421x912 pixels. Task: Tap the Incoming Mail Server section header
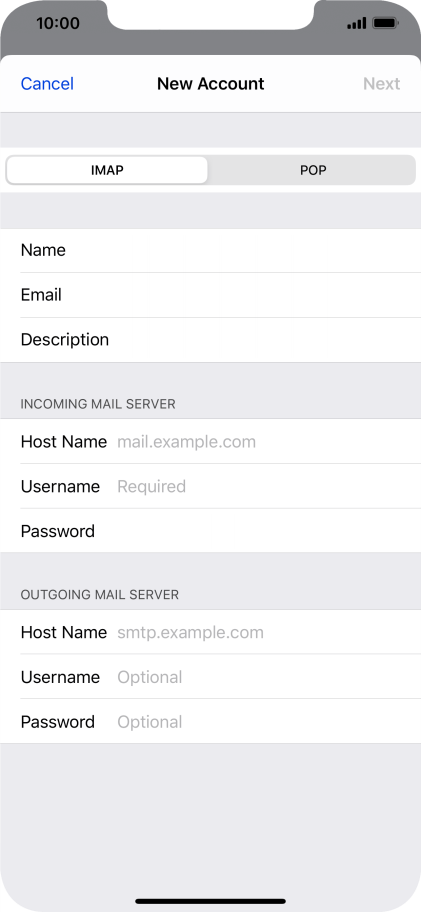coord(98,404)
